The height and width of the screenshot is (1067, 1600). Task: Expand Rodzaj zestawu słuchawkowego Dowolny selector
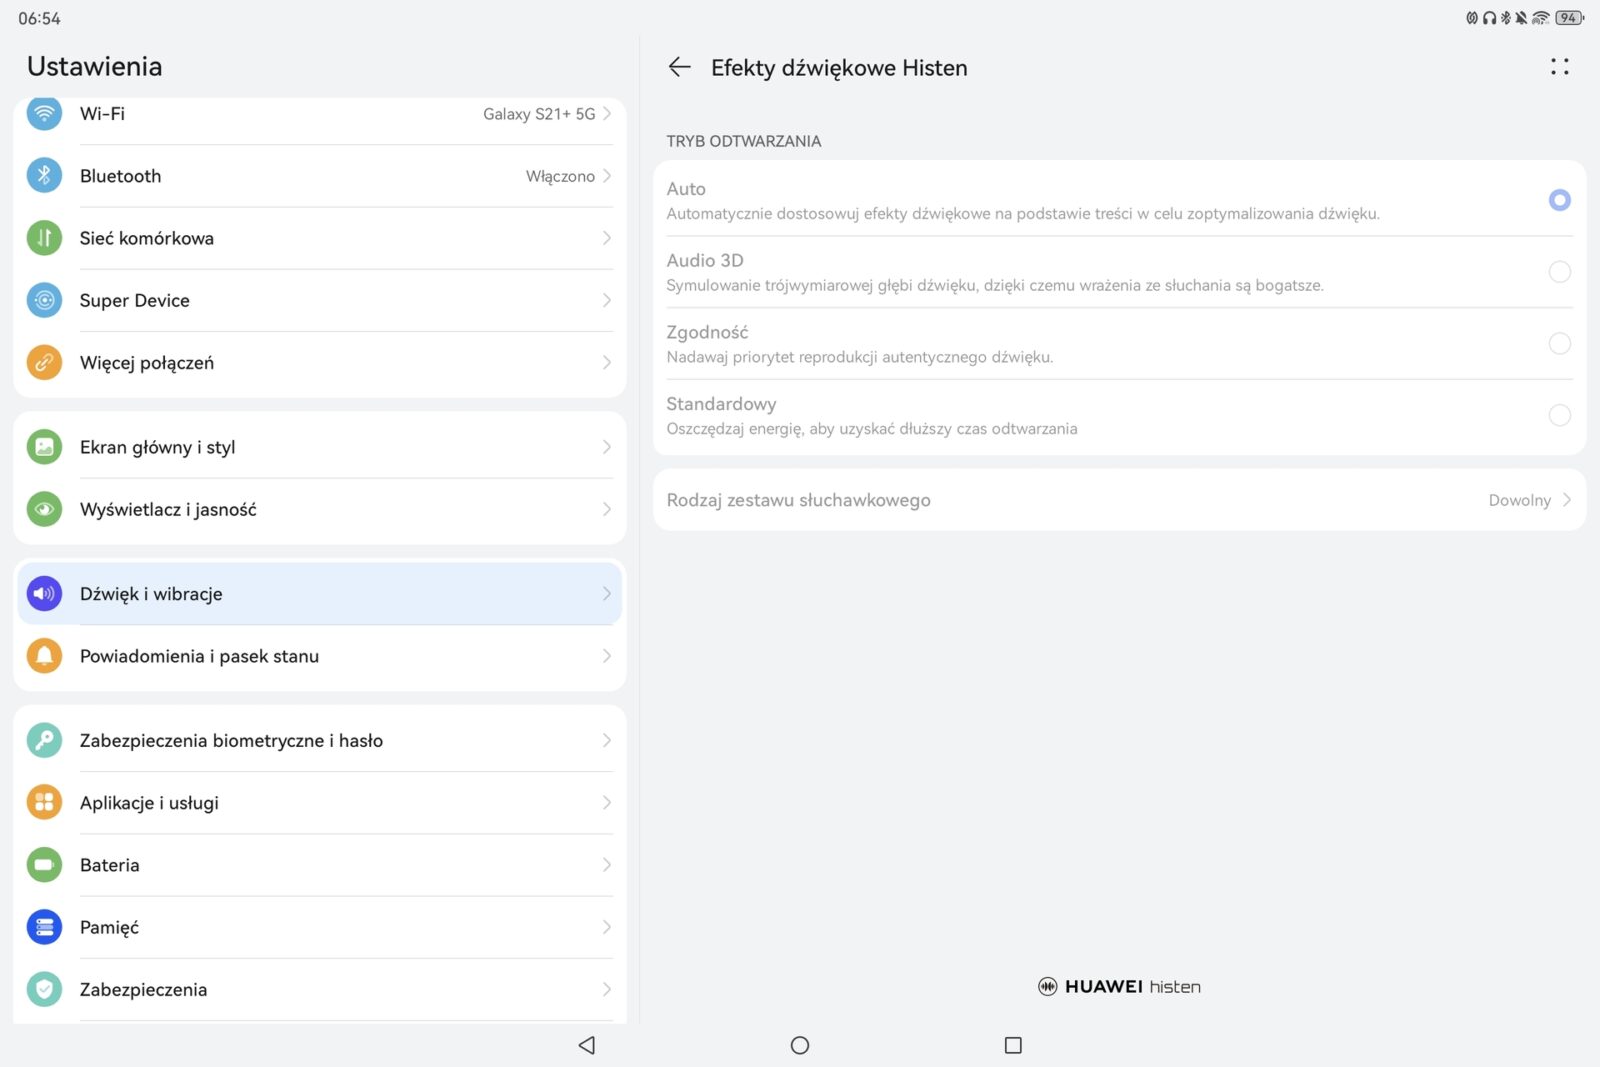(1529, 500)
